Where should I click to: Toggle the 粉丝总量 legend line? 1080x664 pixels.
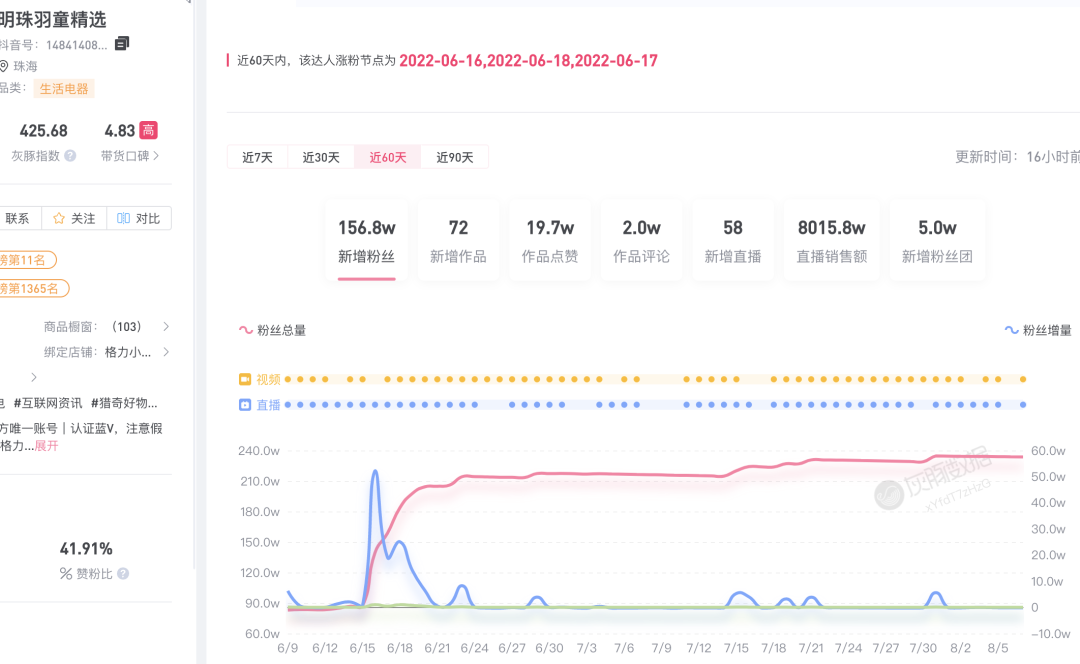click(x=272, y=330)
